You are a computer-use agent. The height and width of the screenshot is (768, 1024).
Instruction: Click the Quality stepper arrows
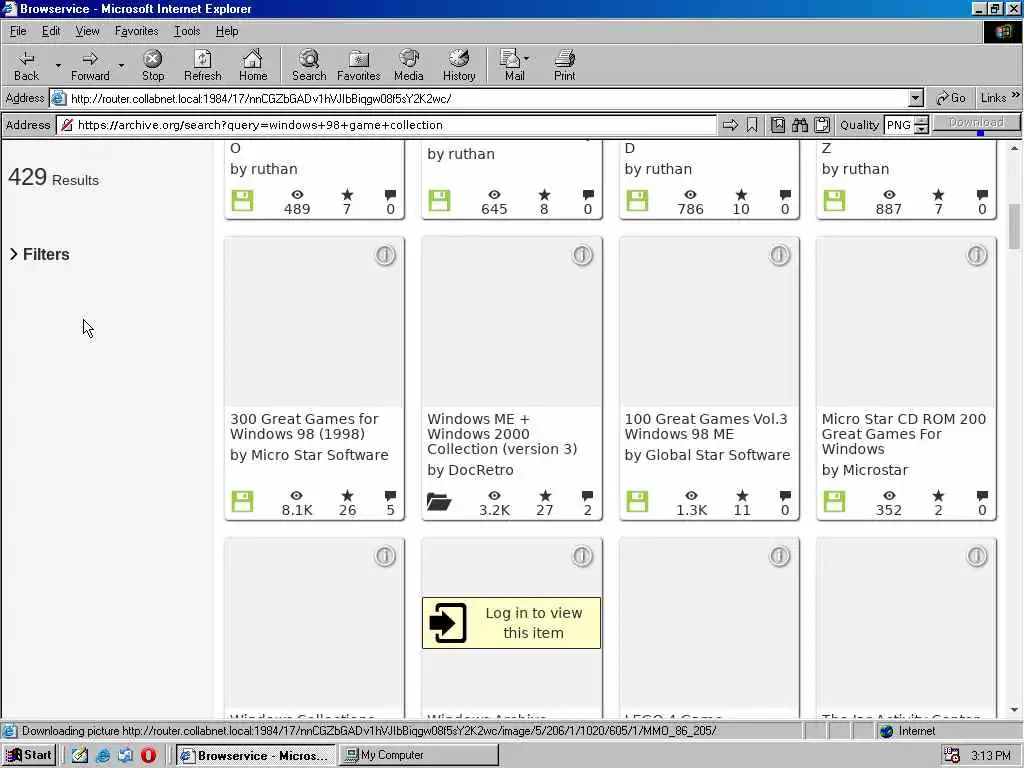coord(921,125)
